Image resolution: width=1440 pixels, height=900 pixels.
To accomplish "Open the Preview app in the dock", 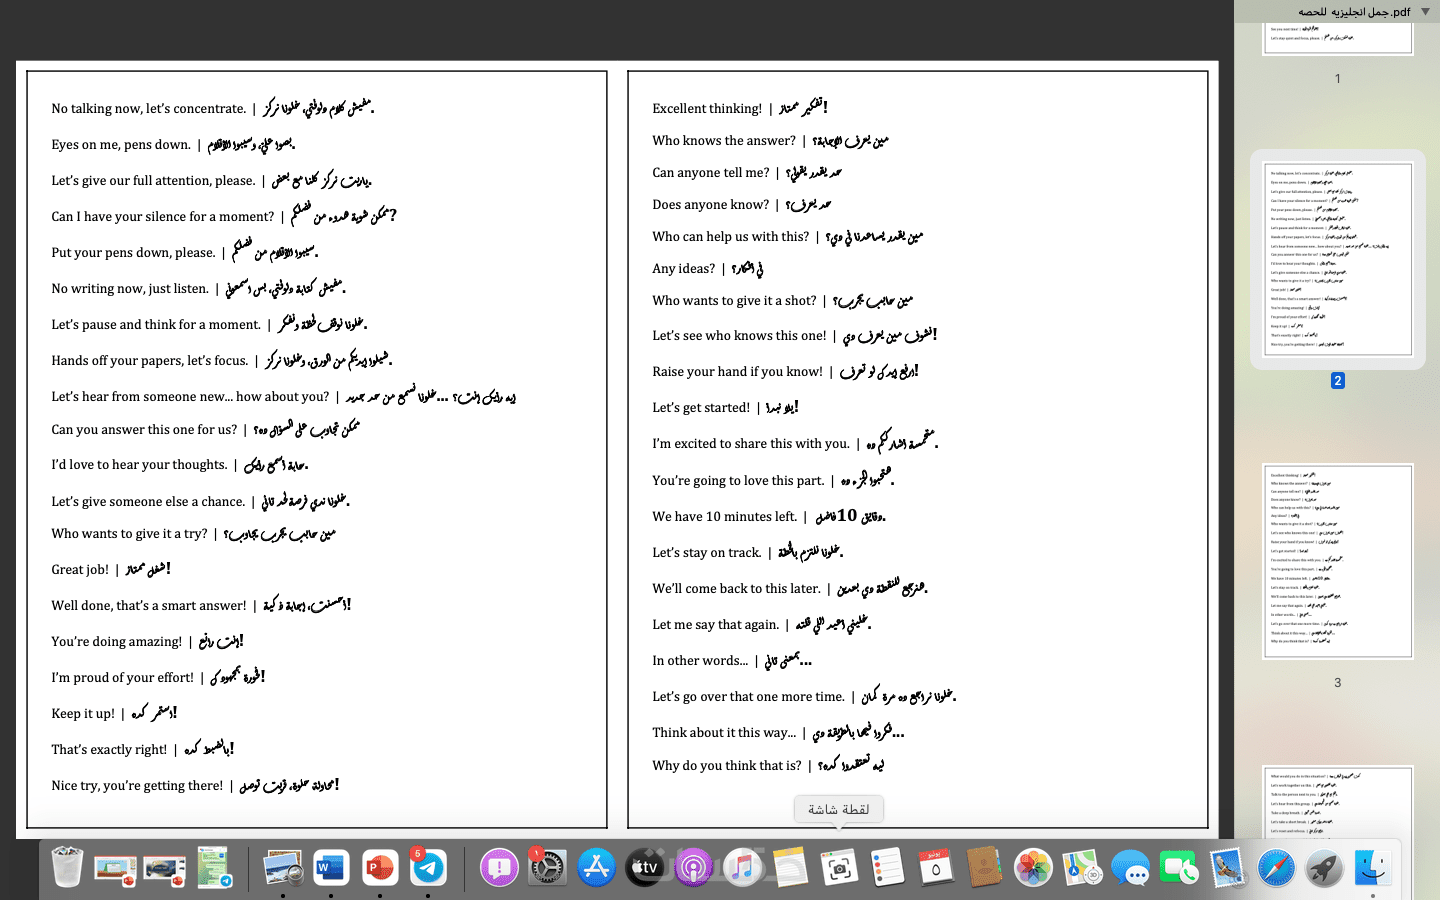I will [x=284, y=867].
